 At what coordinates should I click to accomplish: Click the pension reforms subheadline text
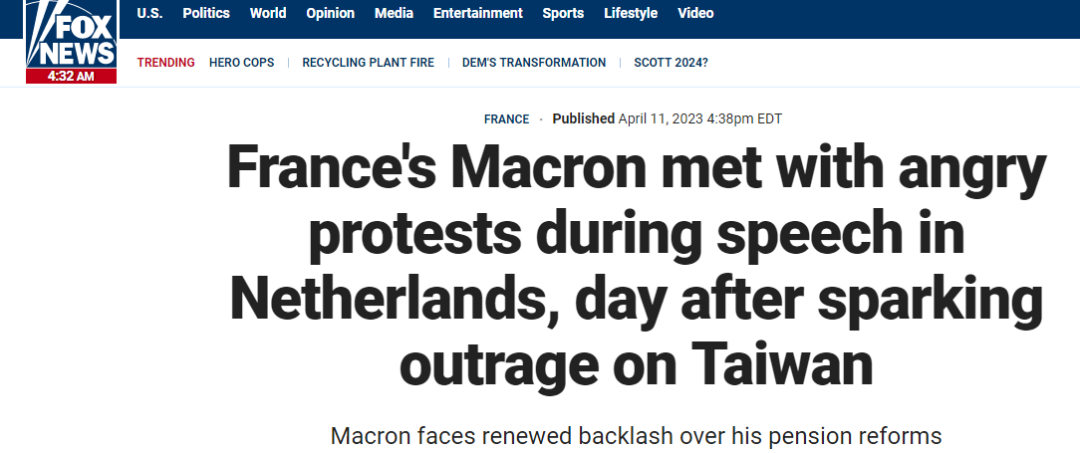pyautogui.click(x=636, y=437)
